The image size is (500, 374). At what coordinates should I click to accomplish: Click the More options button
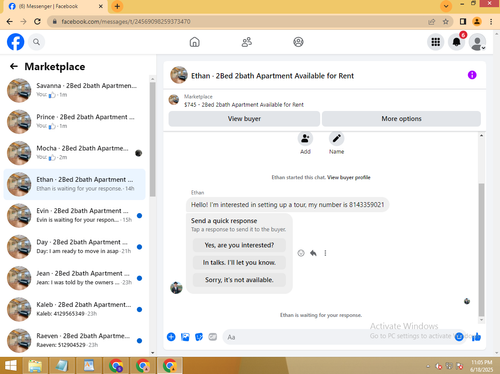[401, 119]
